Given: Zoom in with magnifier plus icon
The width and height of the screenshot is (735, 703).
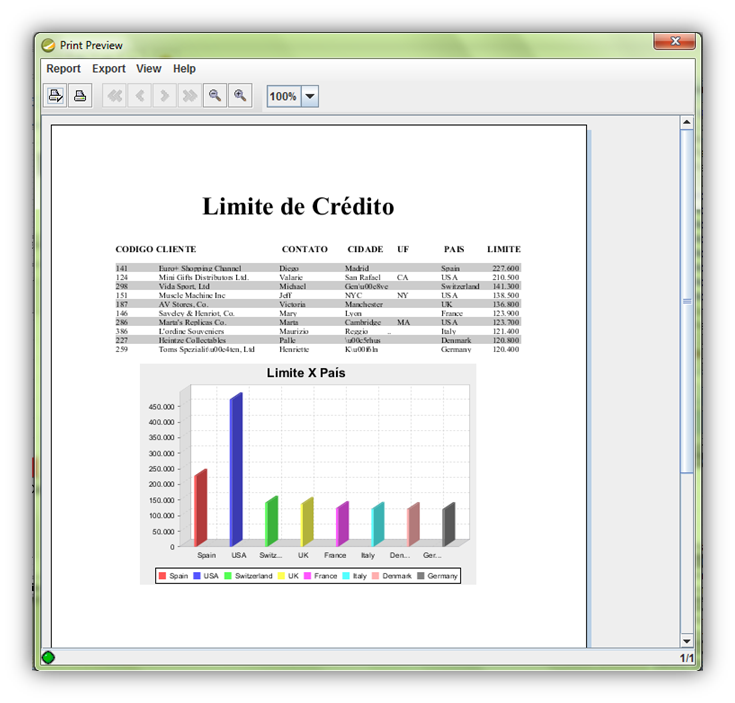Looking at the screenshot, I should pos(239,96).
